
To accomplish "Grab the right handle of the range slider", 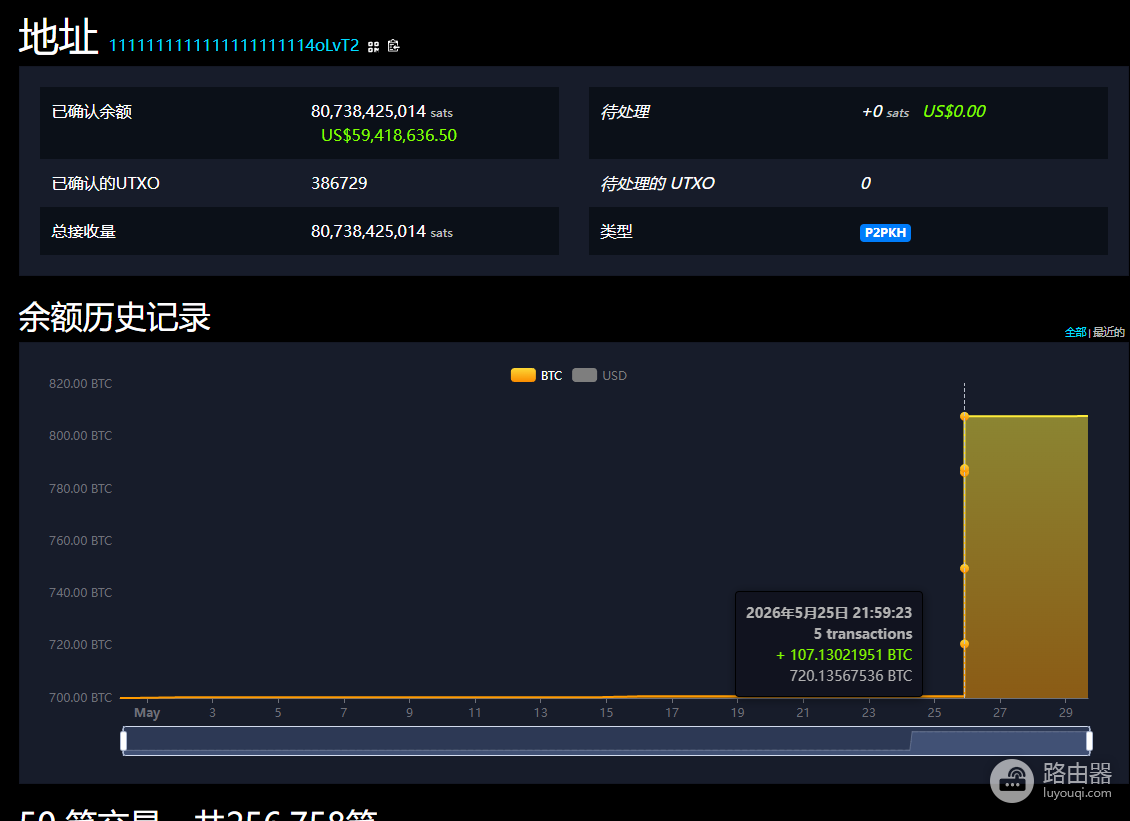I will click(1089, 741).
